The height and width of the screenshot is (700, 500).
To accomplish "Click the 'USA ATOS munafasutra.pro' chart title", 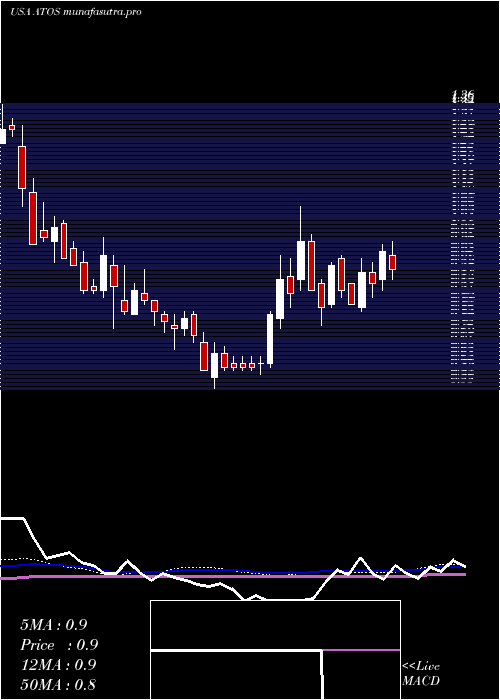I will point(75,12).
